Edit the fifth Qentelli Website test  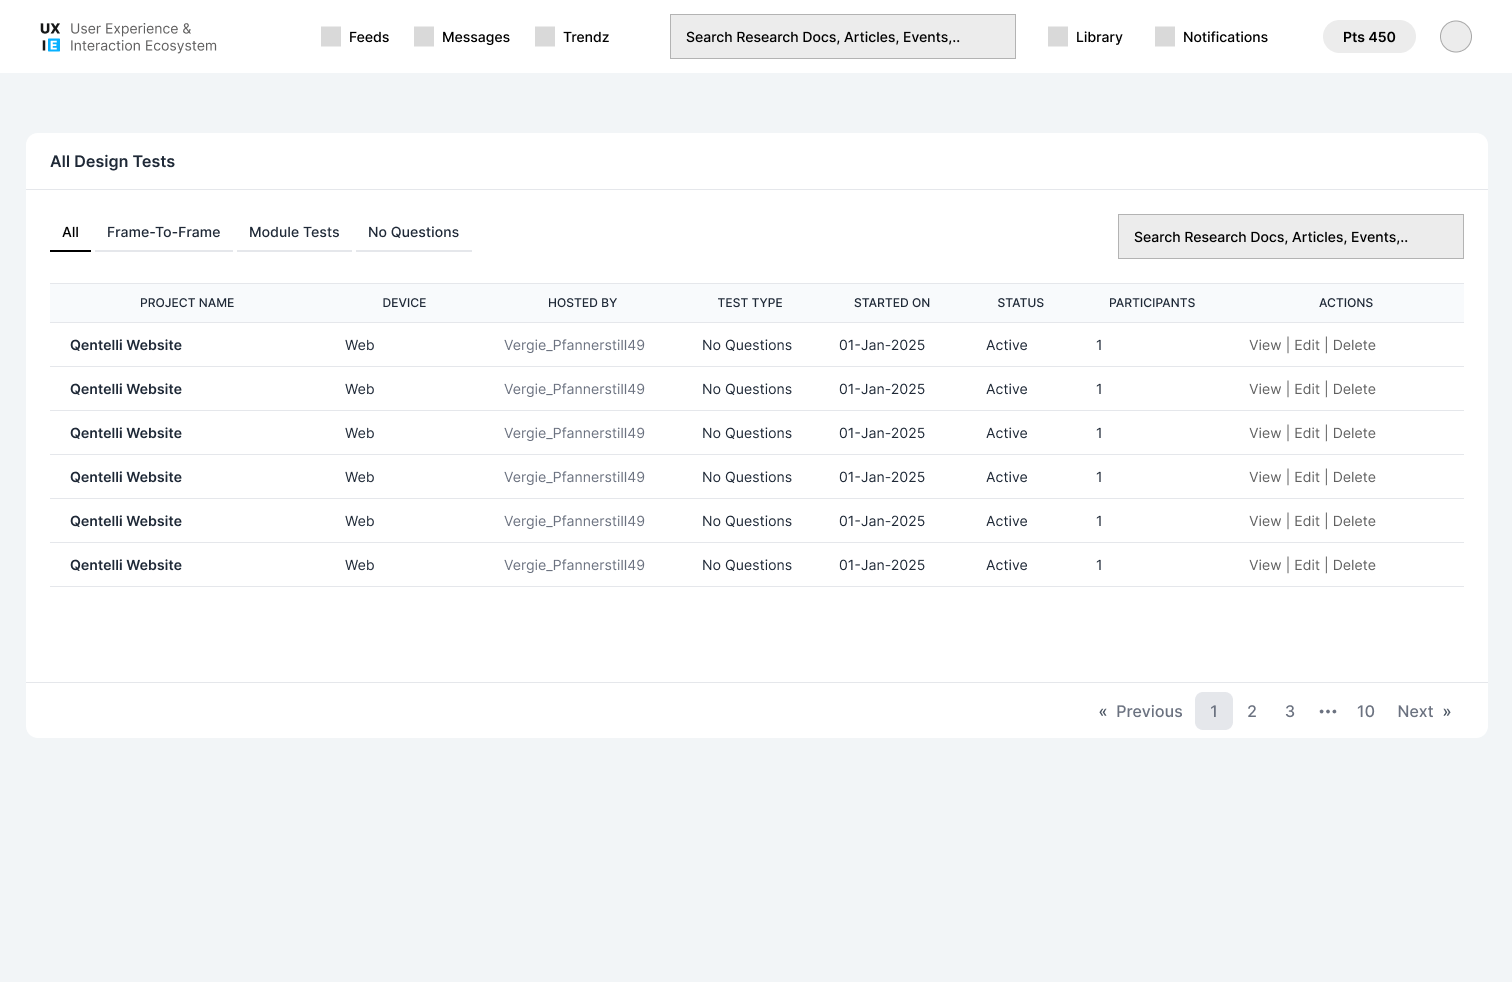tap(1307, 521)
